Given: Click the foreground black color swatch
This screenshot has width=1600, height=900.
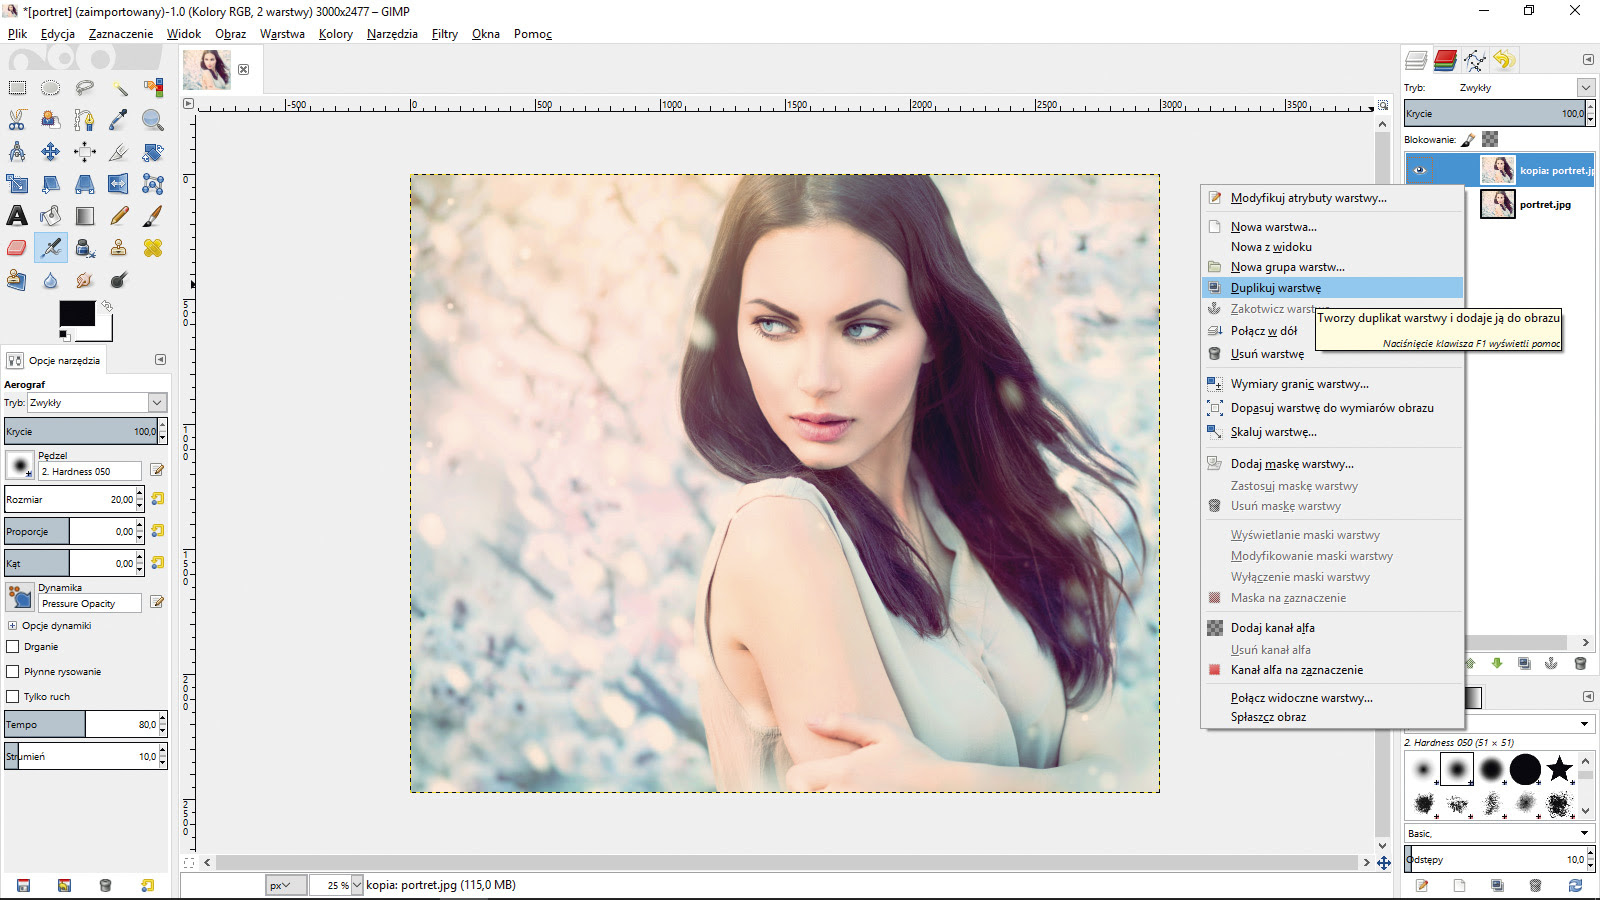Looking at the screenshot, I should coord(76,313).
